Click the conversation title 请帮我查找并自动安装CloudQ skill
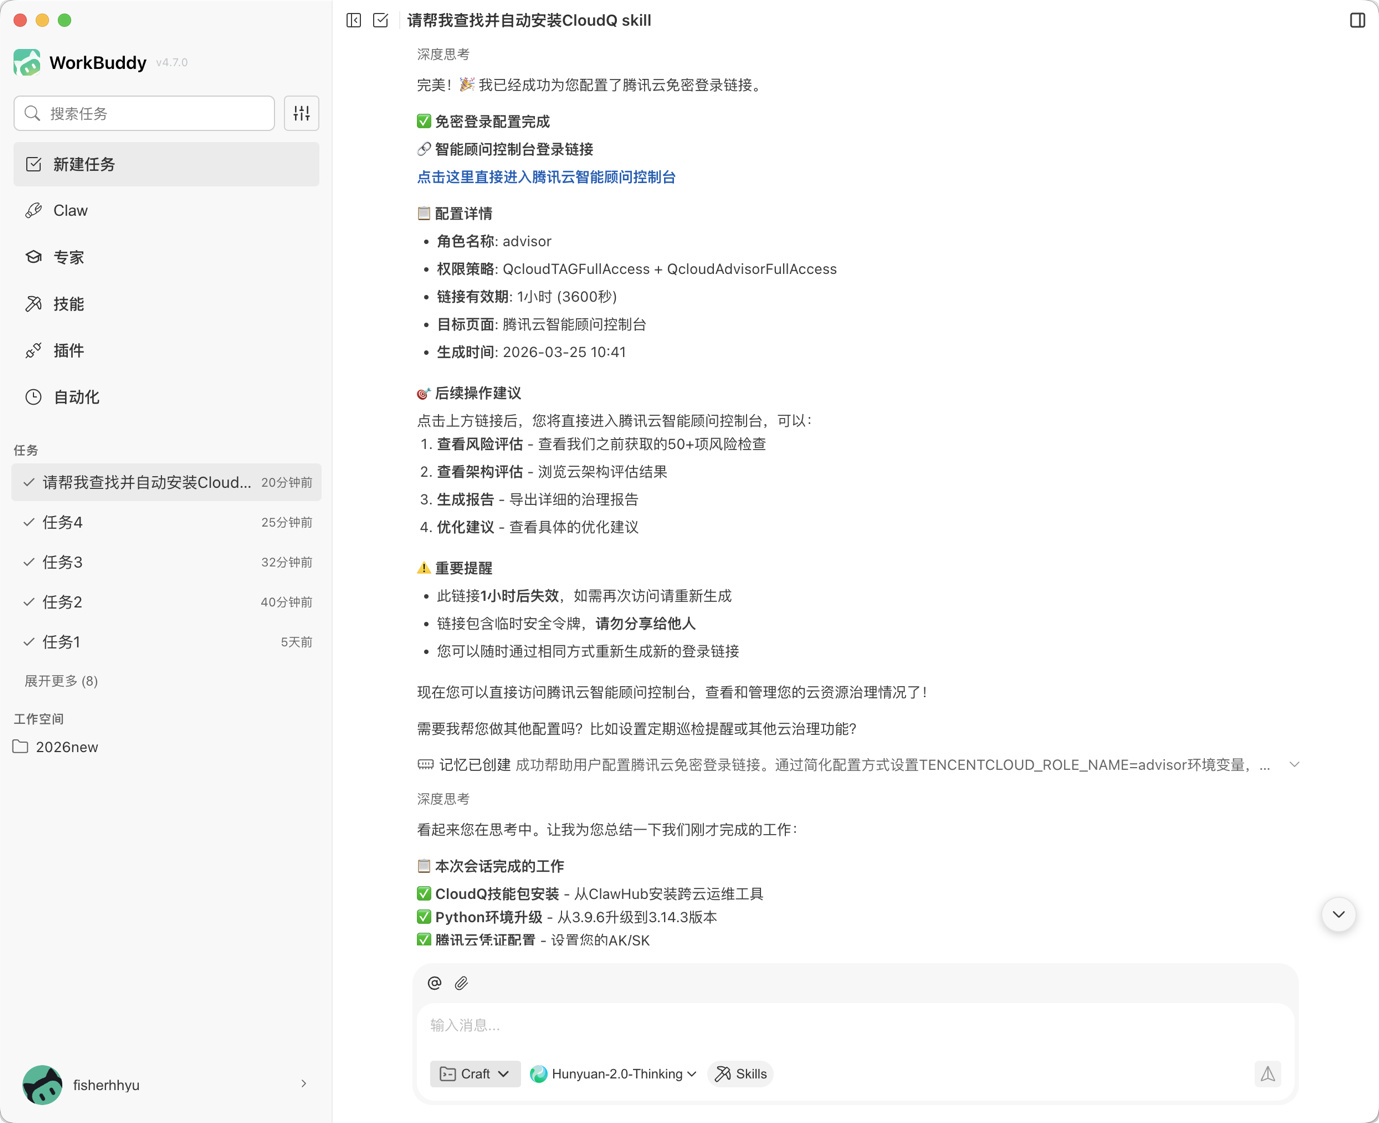Screen dimensions: 1379x1123 [x=529, y=20]
